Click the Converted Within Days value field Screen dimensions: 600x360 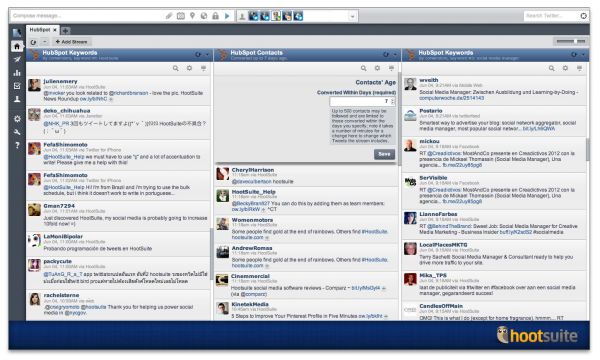coord(360,101)
